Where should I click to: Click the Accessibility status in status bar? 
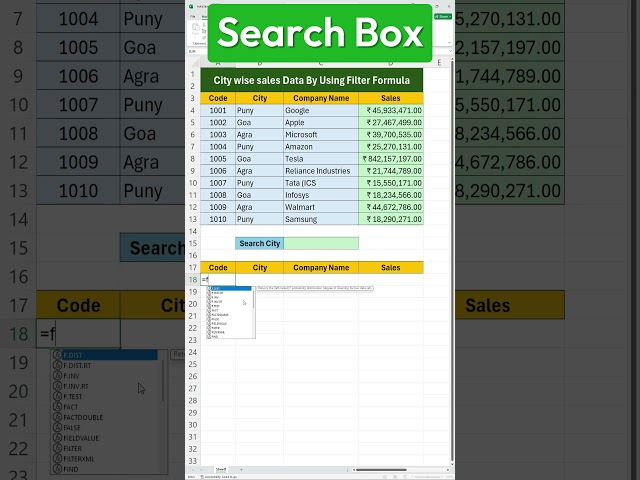pos(219,477)
